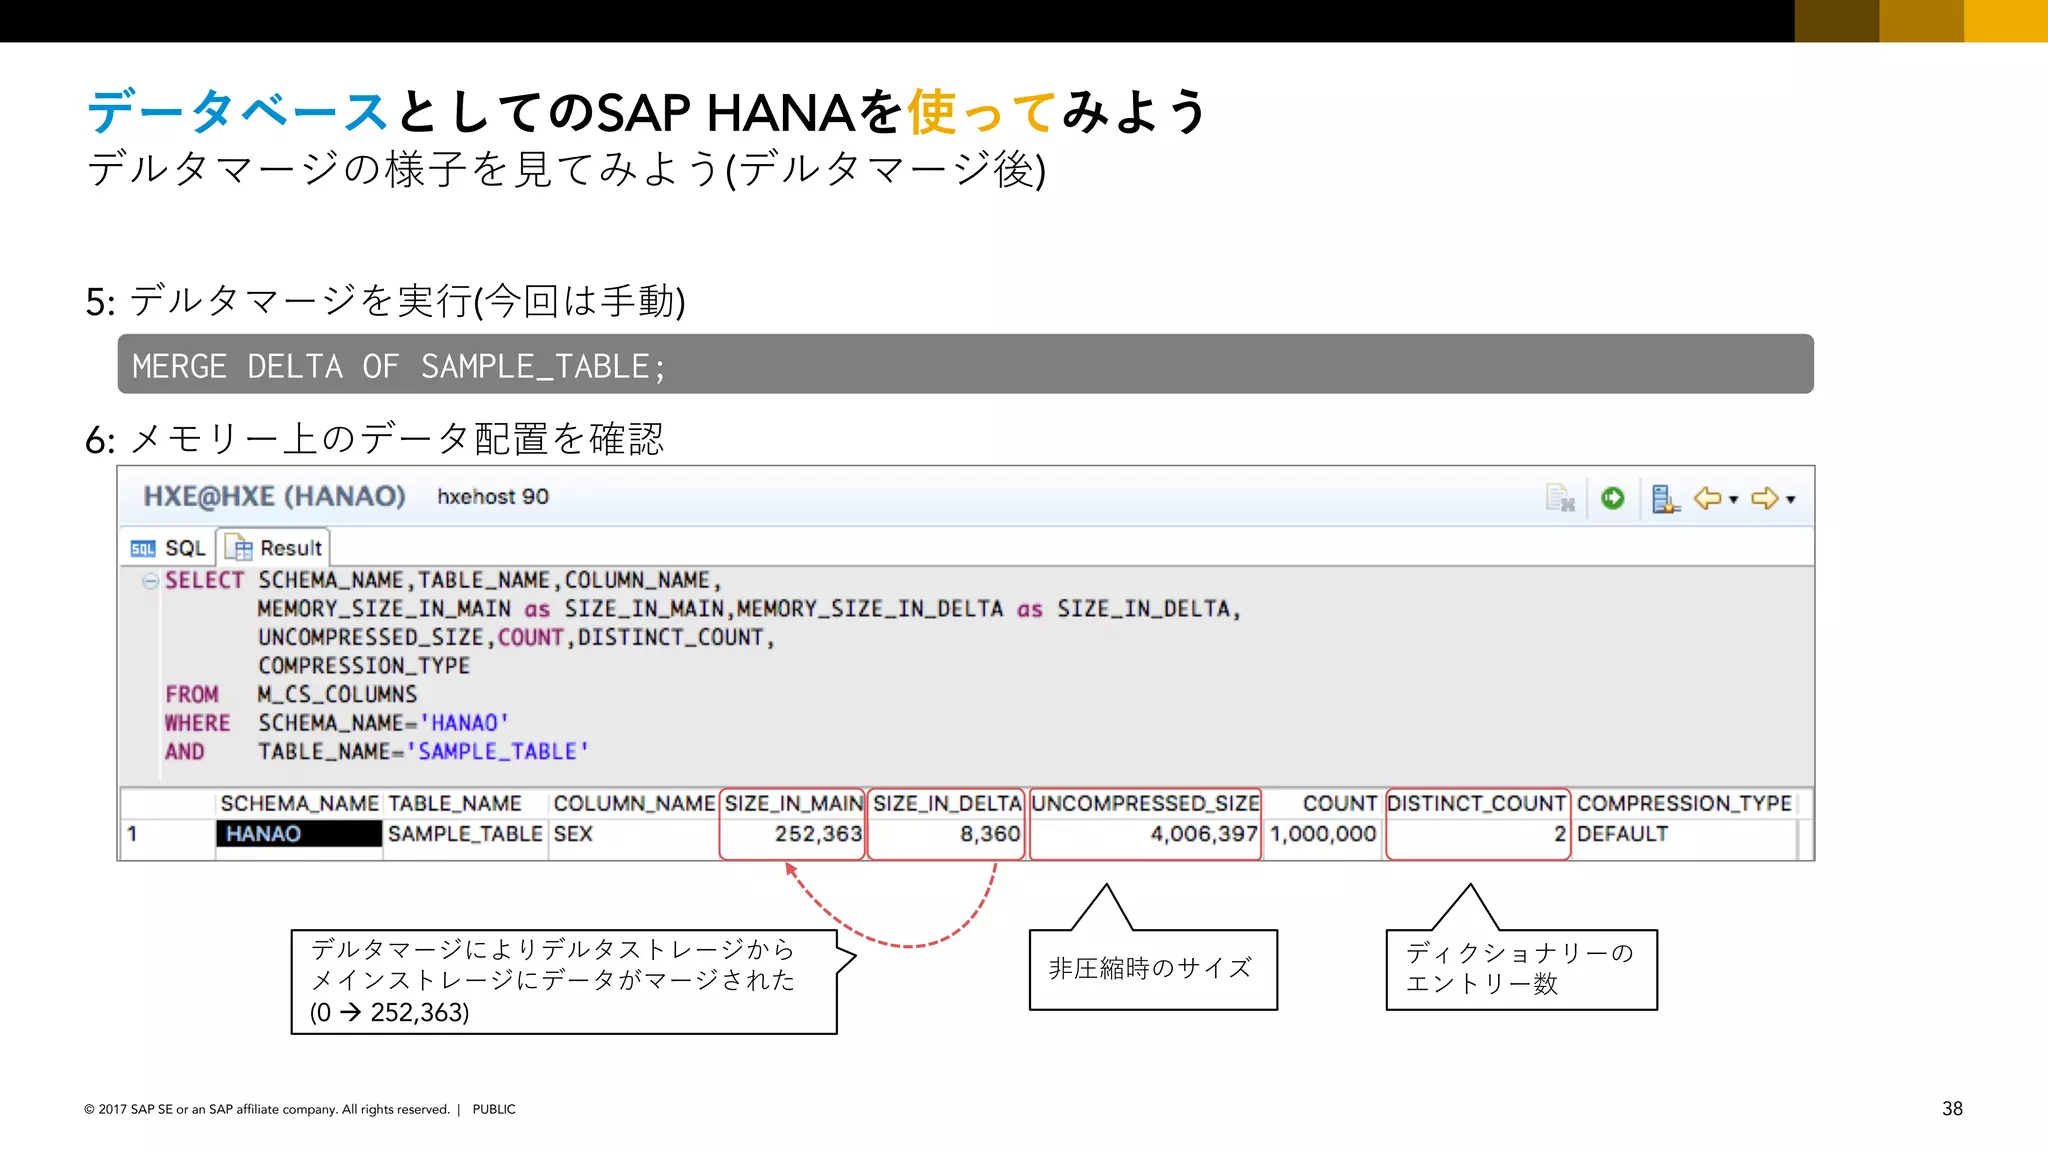Click the DISTINCT_COUNT column header
2048x1152 pixels.
point(1476,804)
